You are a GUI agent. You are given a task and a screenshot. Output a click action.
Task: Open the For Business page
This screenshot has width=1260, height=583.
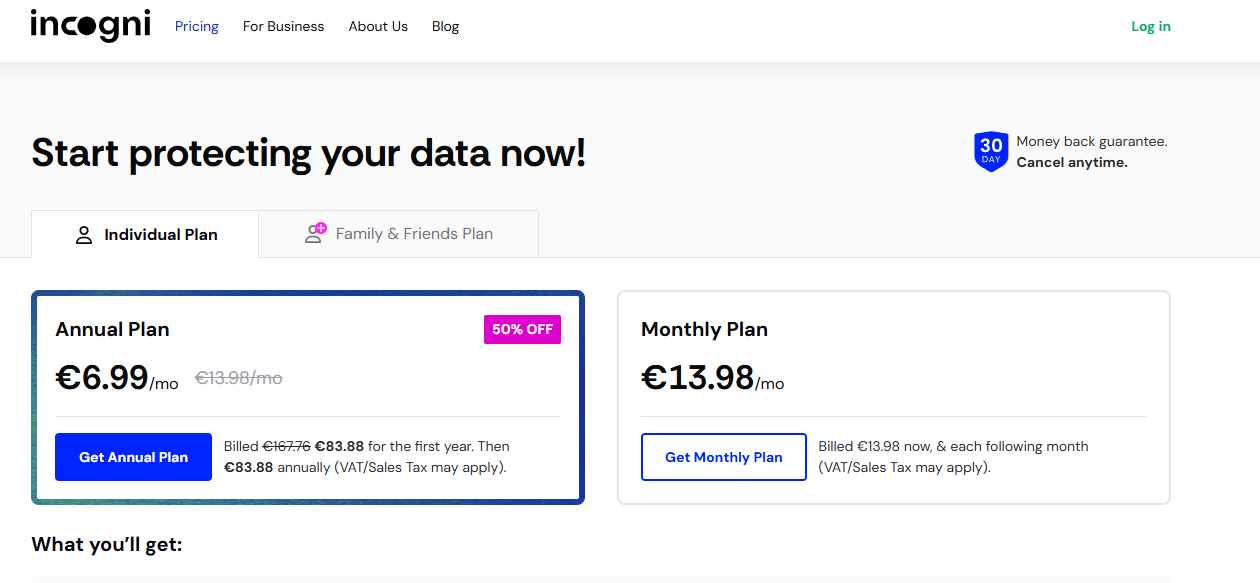pos(283,26)
